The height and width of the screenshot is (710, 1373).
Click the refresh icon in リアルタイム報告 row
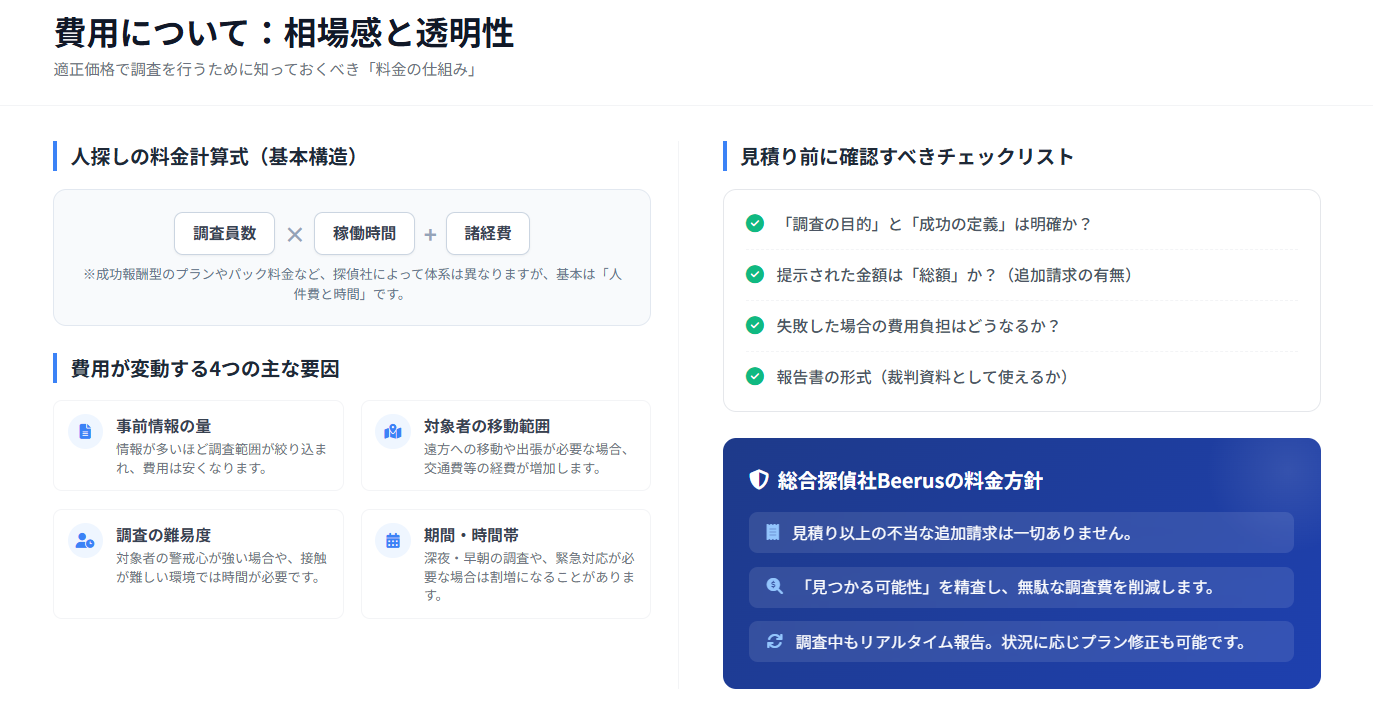(x=774, y=641)
